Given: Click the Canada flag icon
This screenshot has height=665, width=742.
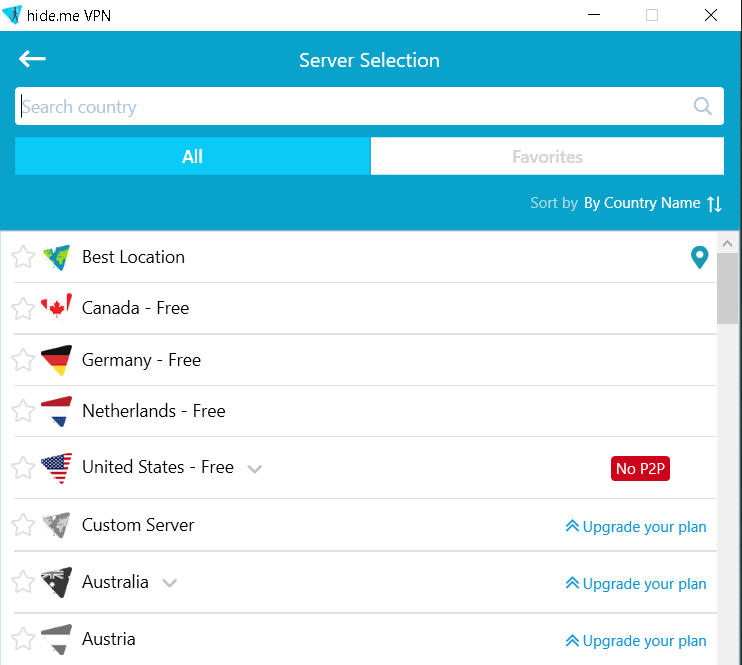Looking at the screenshot, I should pyautogui.click(x=57, y=308).
